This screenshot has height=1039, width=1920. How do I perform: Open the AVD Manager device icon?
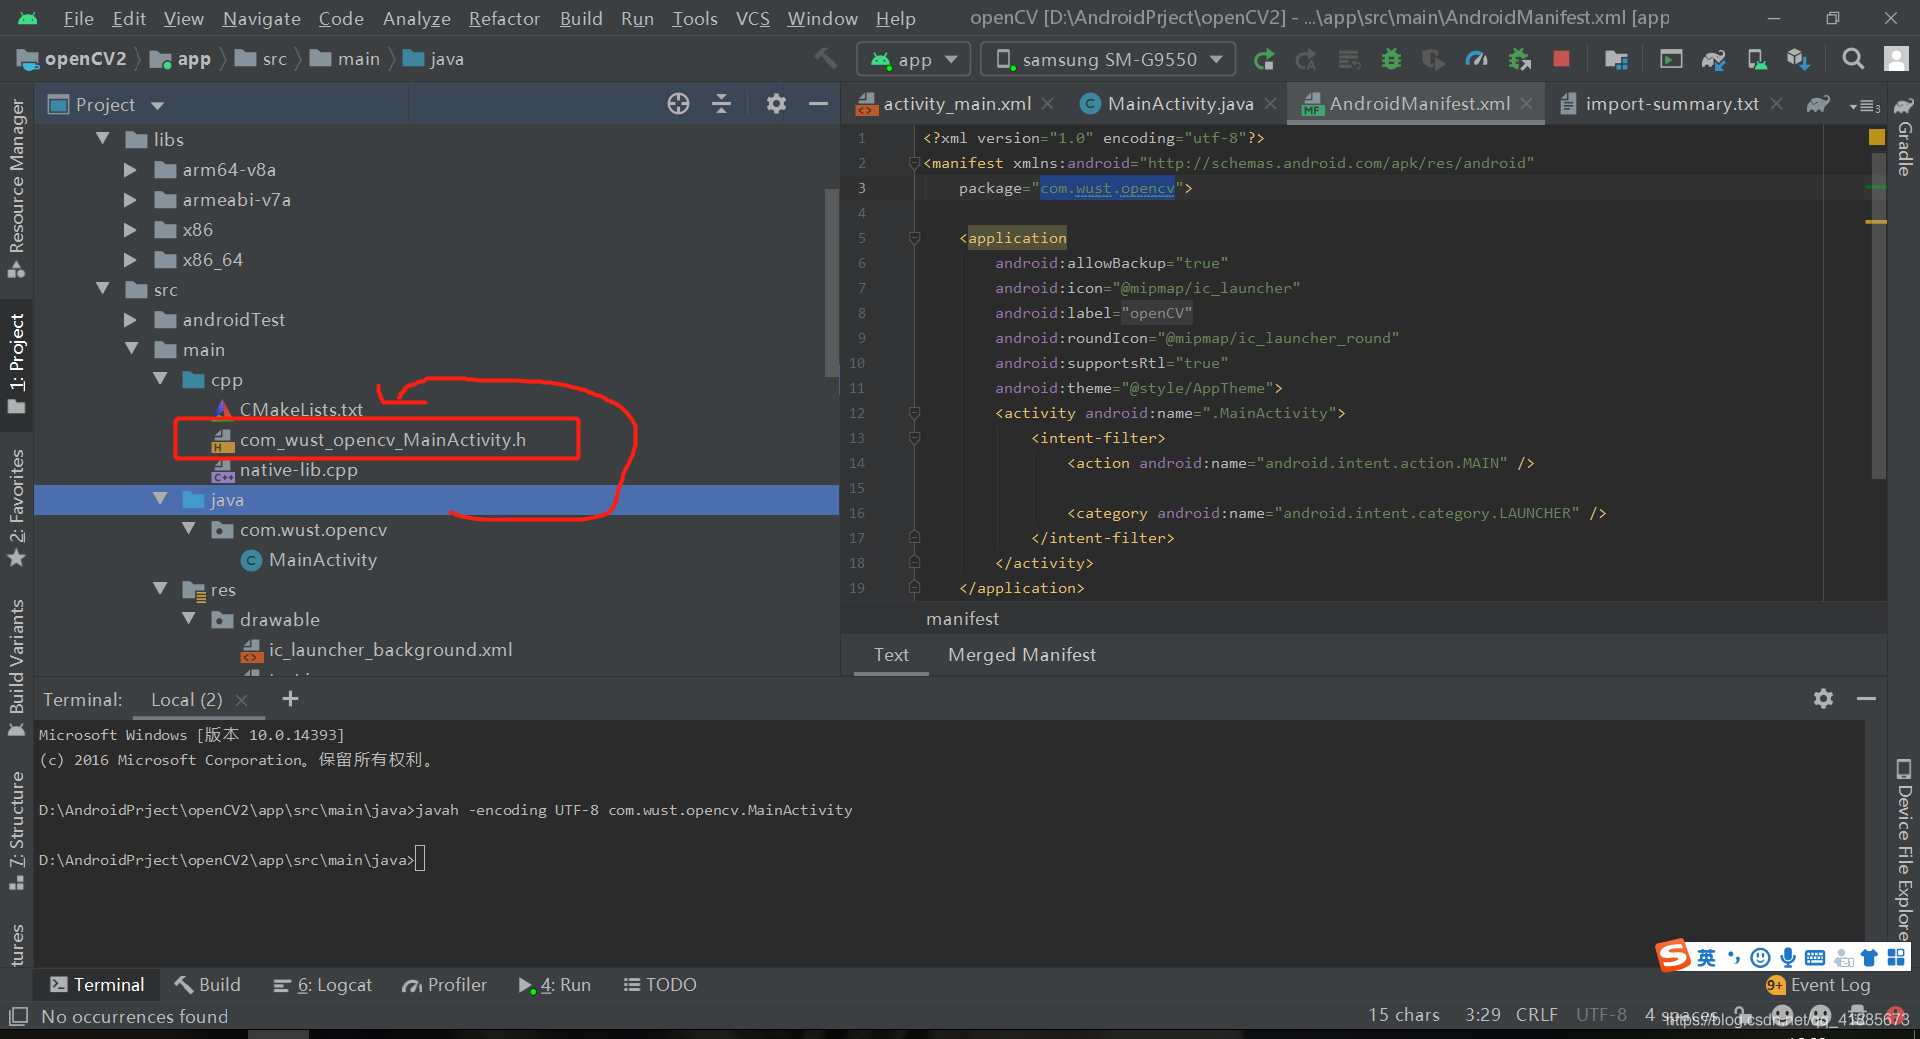click(1757, 58)
